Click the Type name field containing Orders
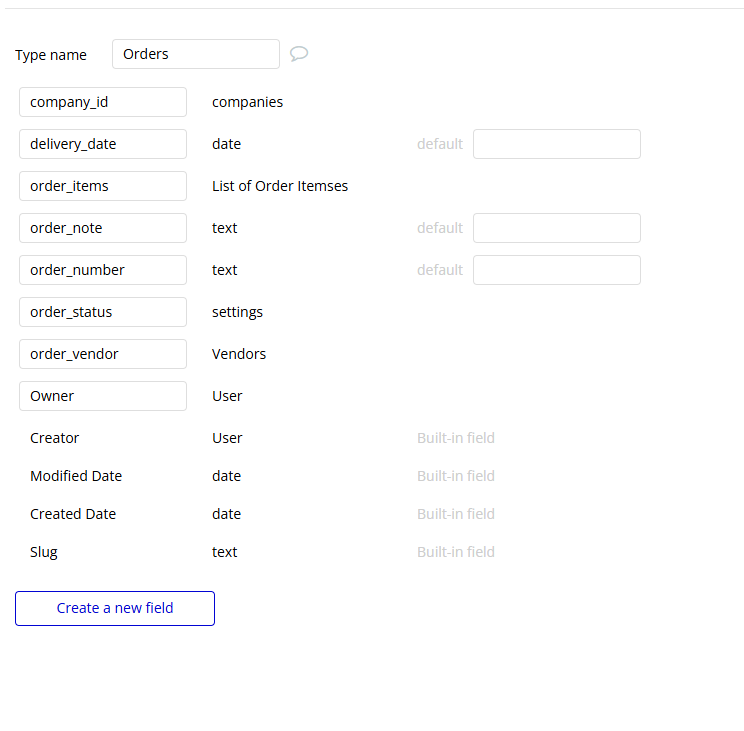 pyautogui.click(x=195, y=54)
